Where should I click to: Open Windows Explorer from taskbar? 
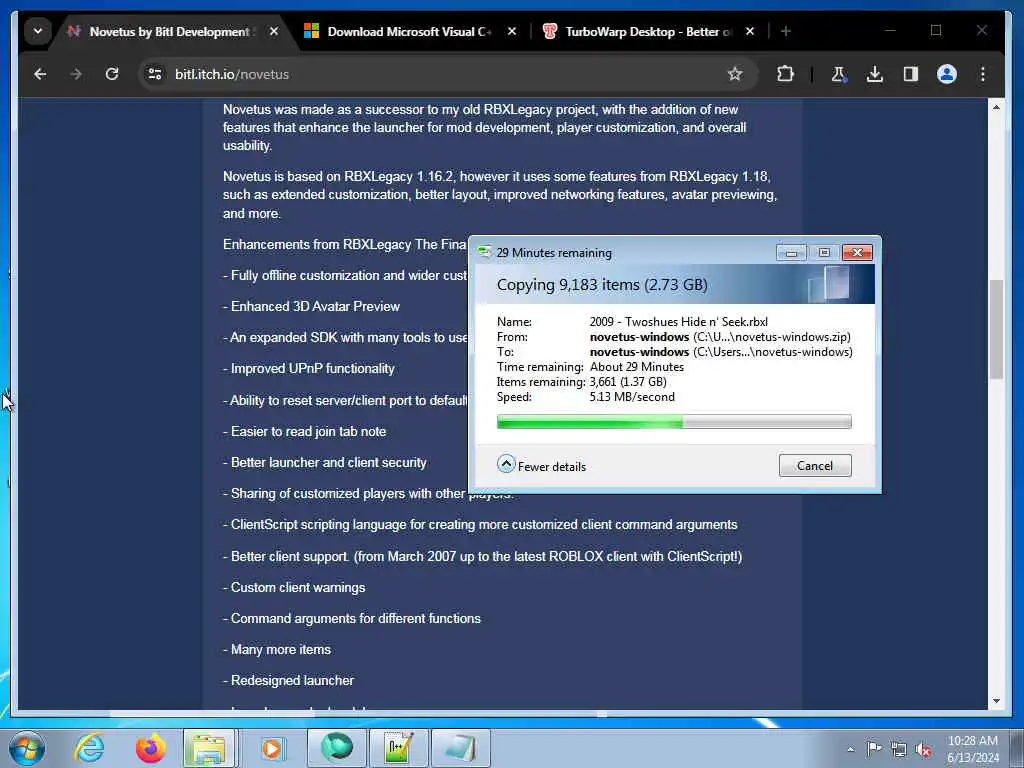[209, 748]
